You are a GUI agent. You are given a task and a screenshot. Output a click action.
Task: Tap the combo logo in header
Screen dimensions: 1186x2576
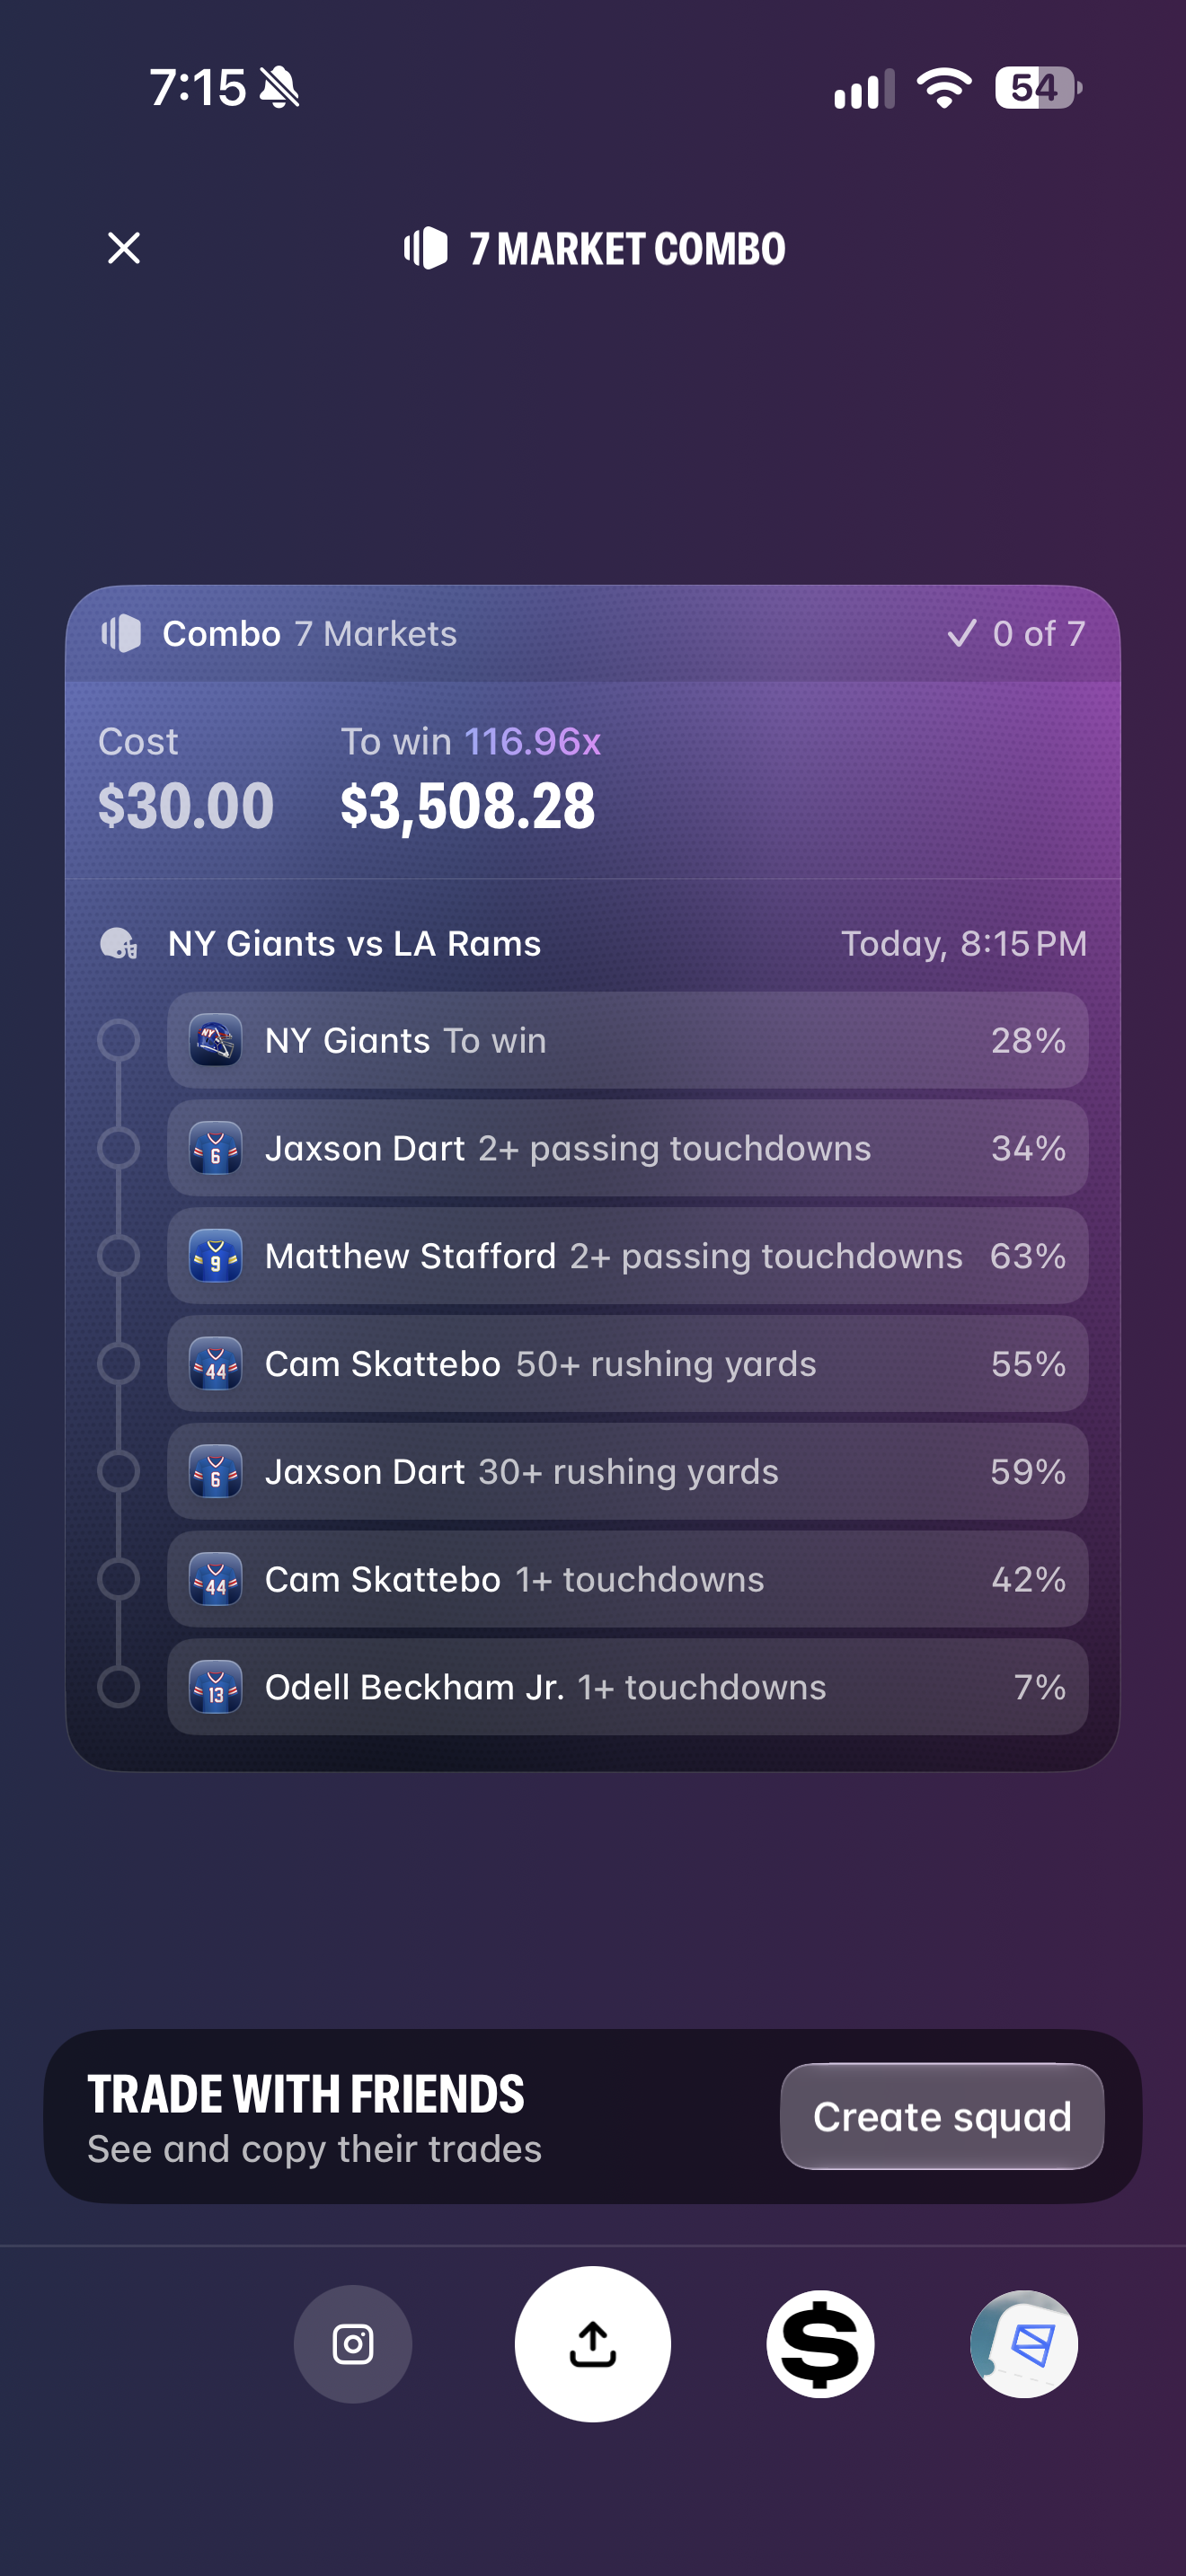[x=426, y=248]
